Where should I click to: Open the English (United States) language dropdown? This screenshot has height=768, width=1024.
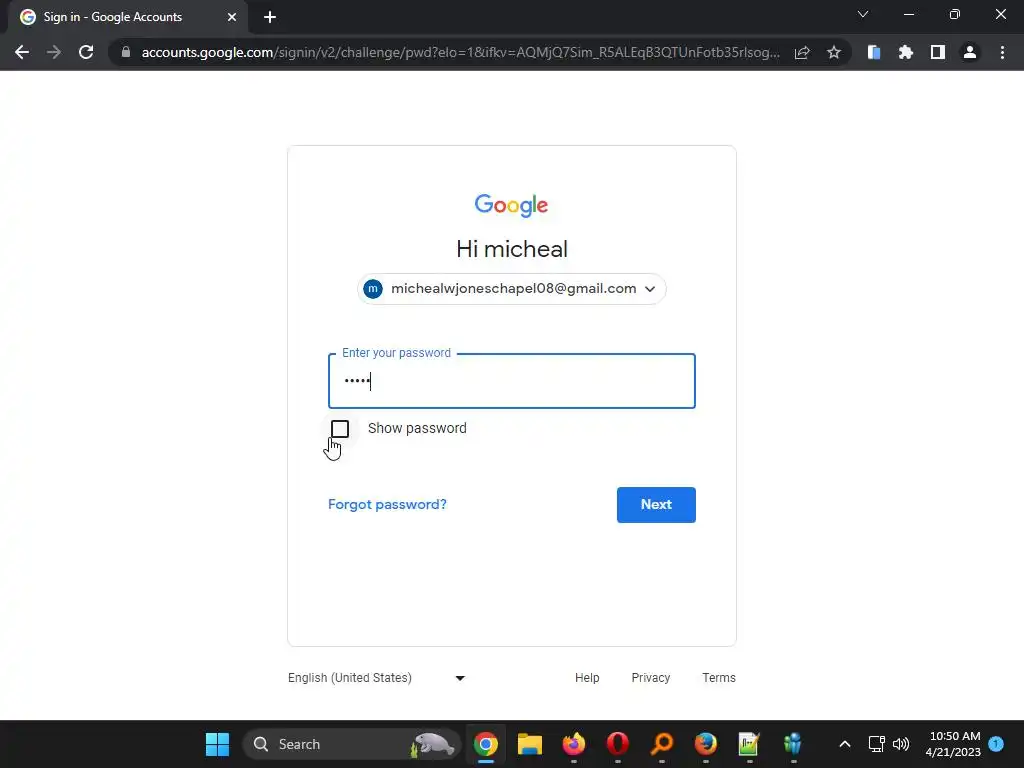coord(377,678)
